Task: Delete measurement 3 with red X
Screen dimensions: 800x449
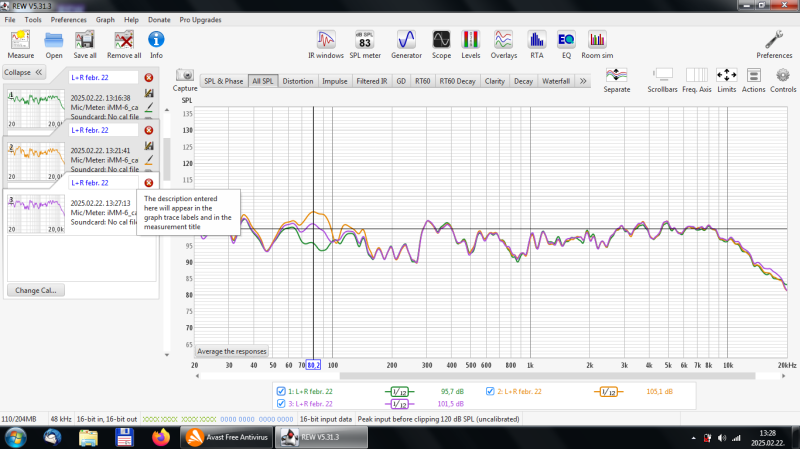Action: (x=148, y=183)
